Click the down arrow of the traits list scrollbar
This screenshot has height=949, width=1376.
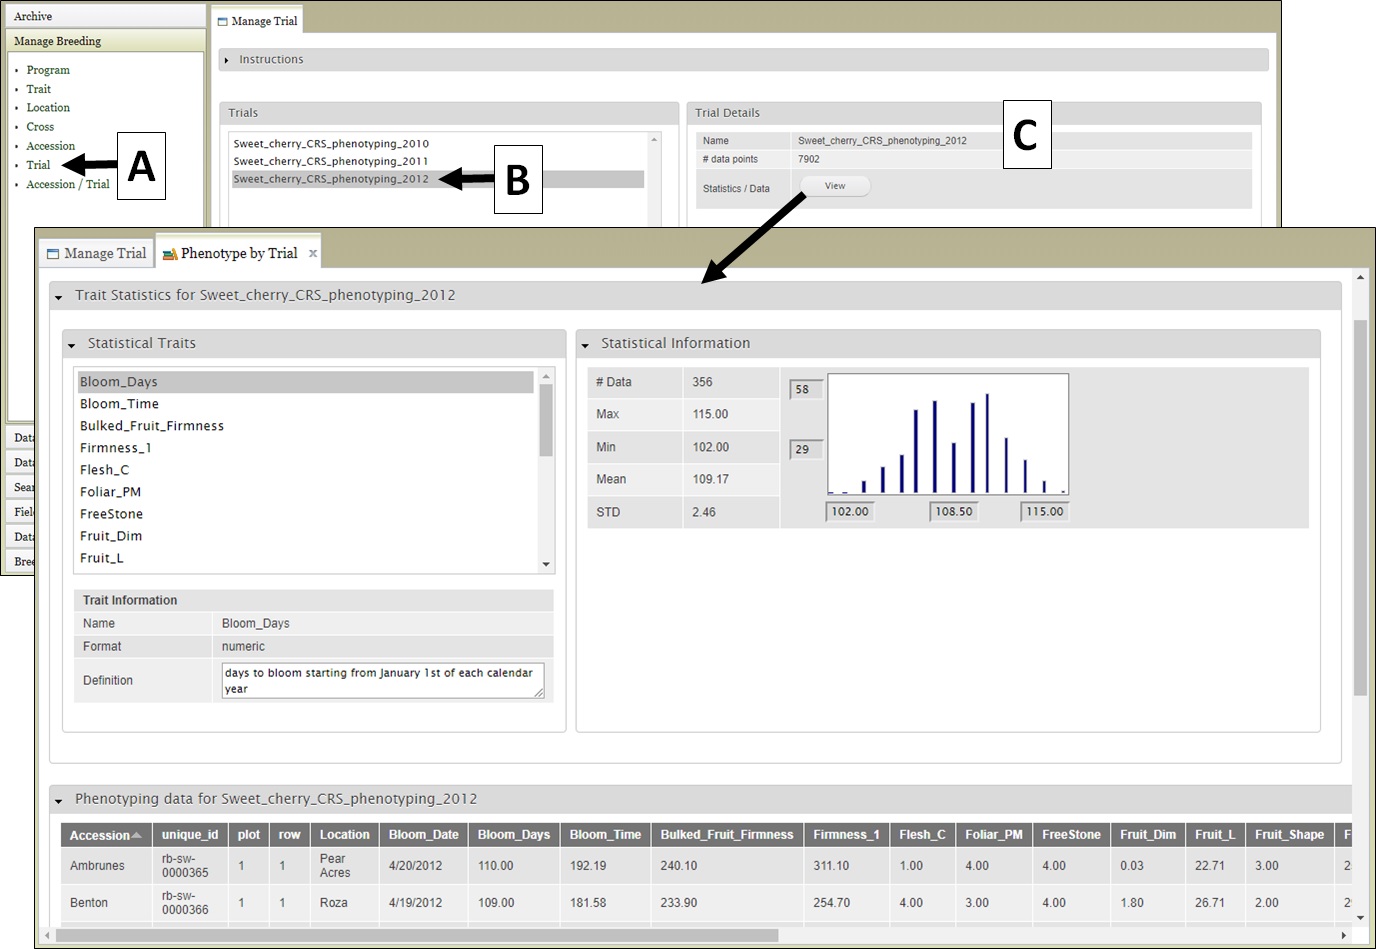[x=546, y=565]
